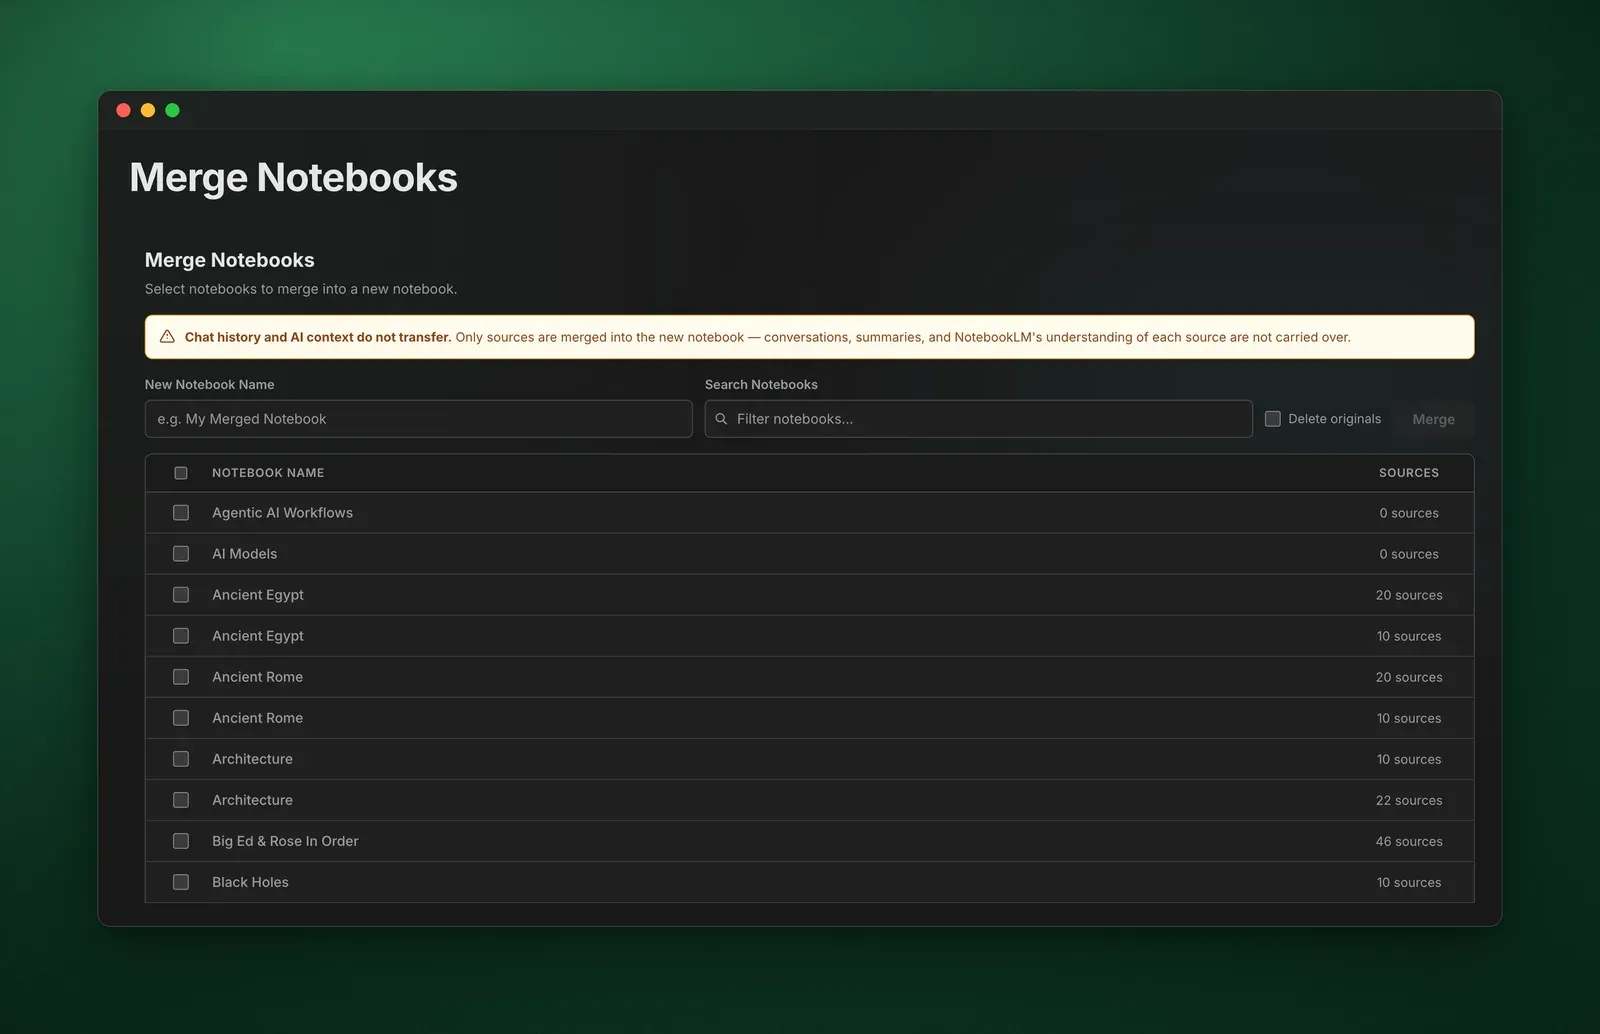
Task: Check the AI Models notebook checkbox
Action: [x=181, y=554]
